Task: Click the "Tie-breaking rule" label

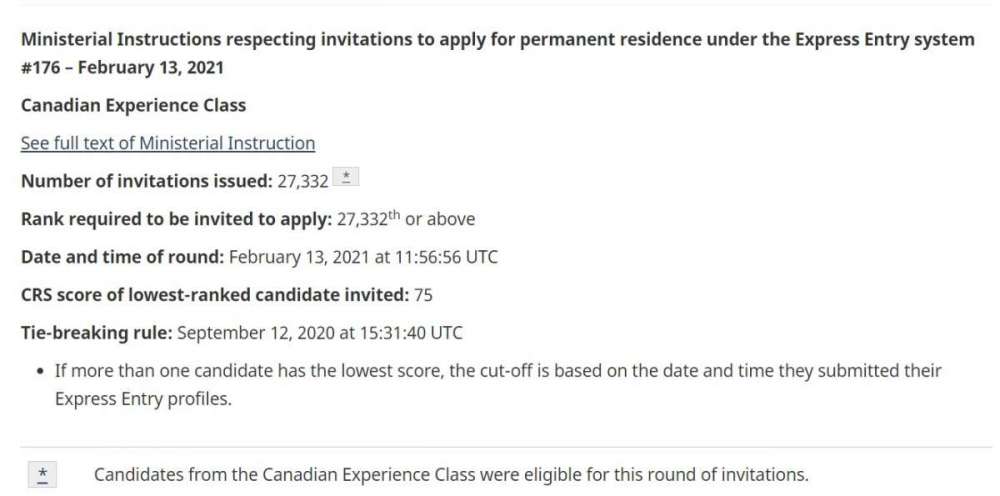Action: tap(97, 332)
